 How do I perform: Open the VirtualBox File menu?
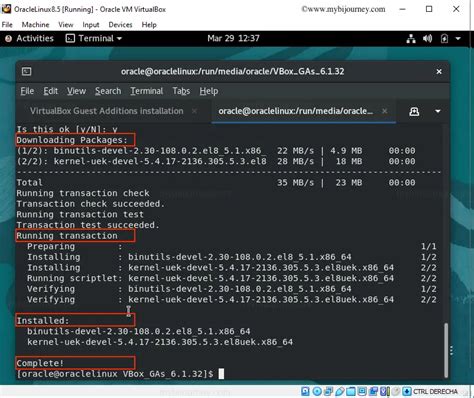[7, 25]
